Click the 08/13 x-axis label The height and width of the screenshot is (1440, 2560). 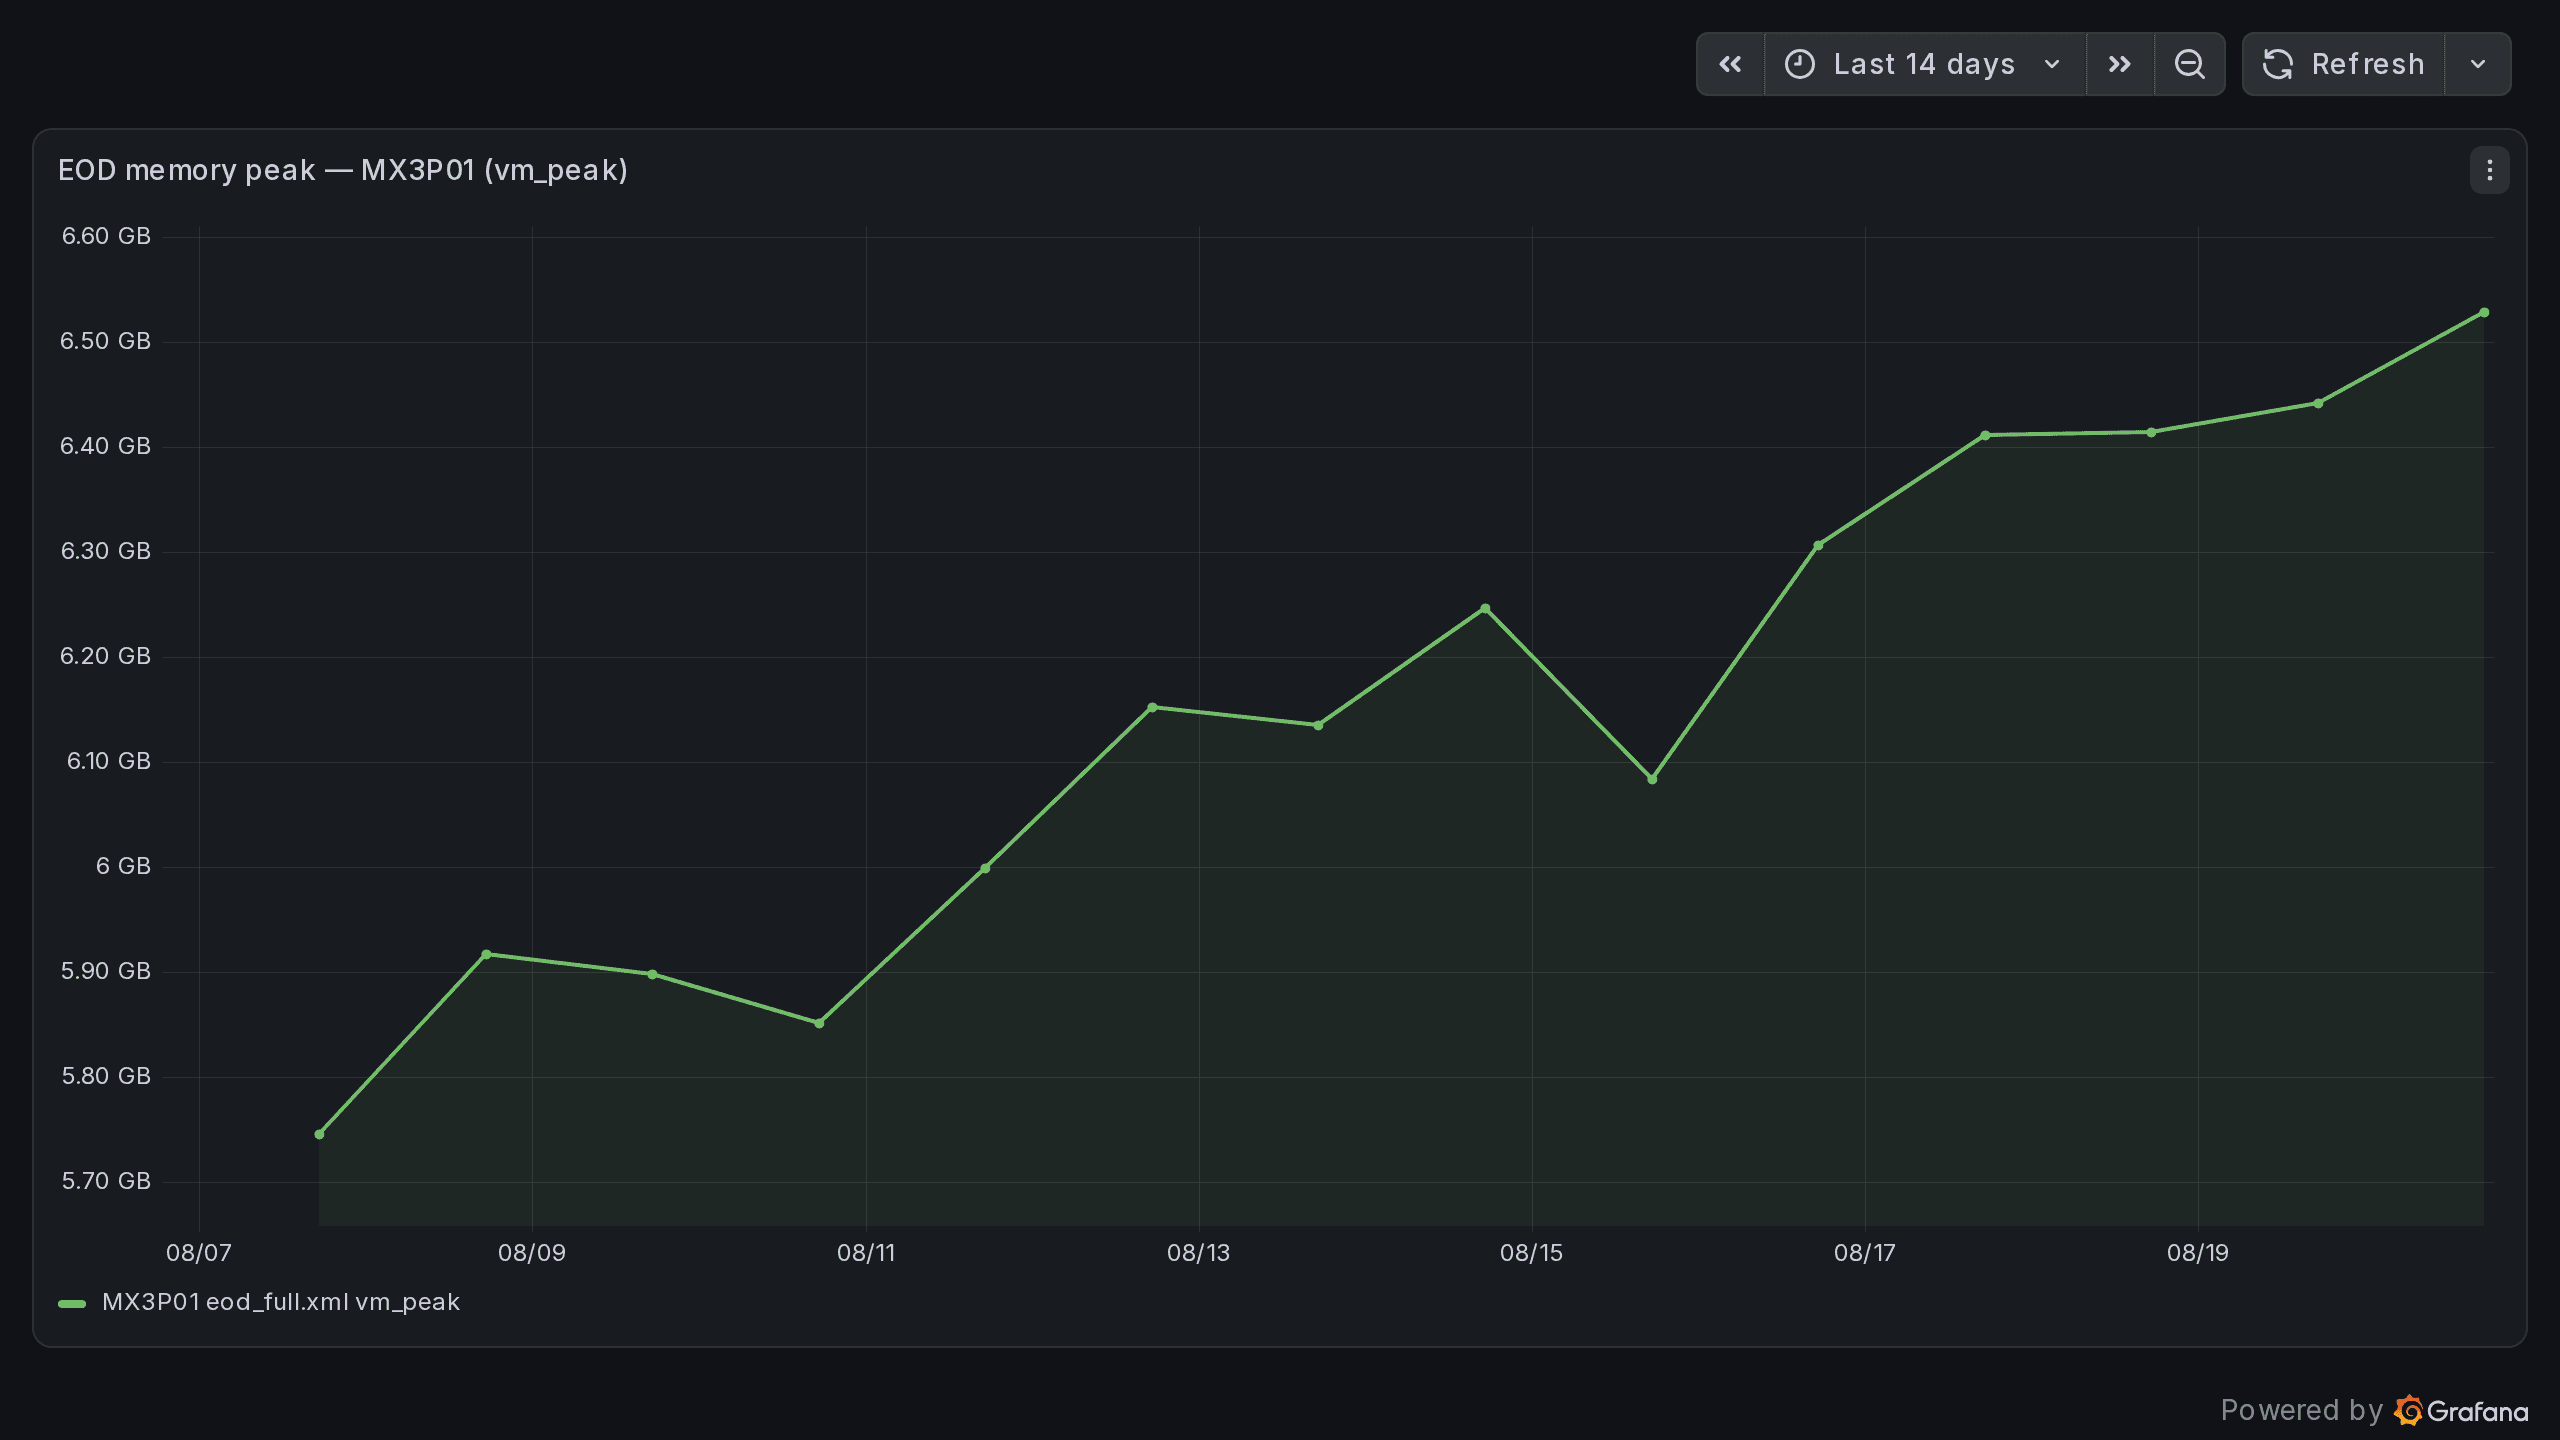1198,1253
